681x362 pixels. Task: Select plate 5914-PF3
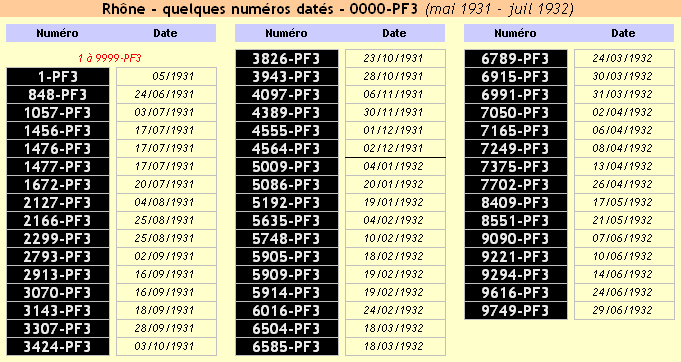click(287, 293)
